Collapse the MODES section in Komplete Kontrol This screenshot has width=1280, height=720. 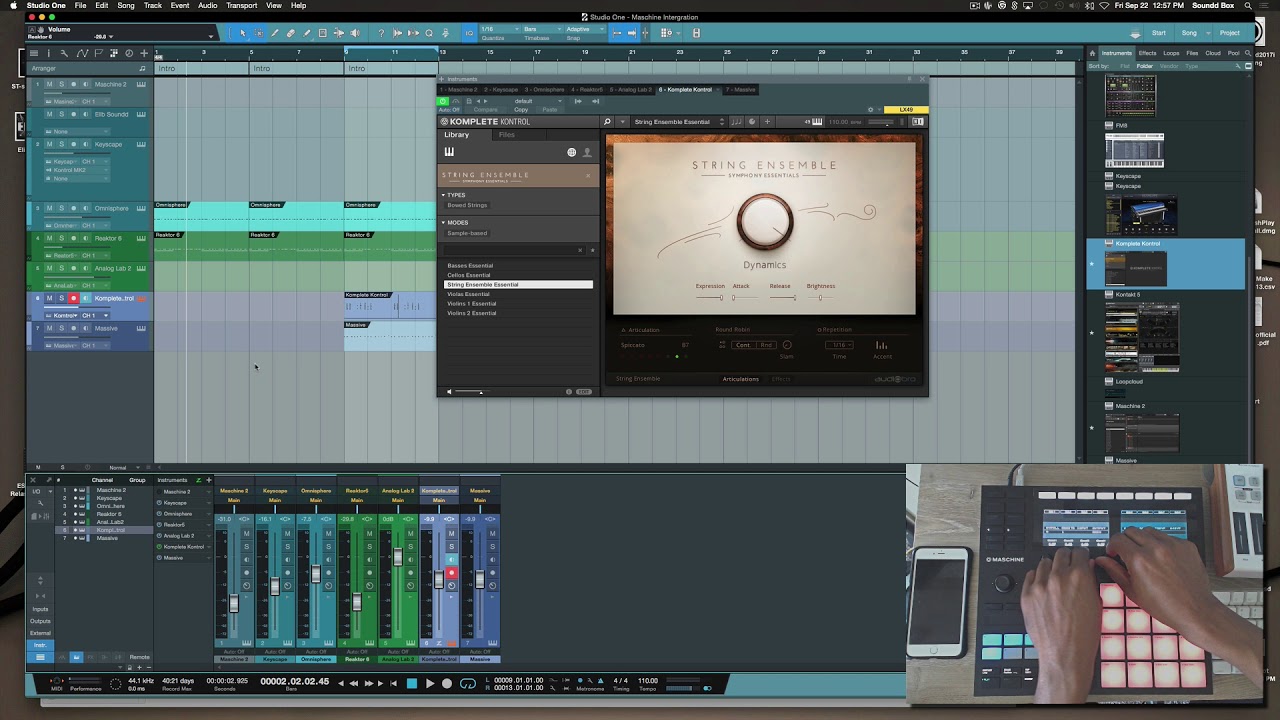tap(444, 223)
